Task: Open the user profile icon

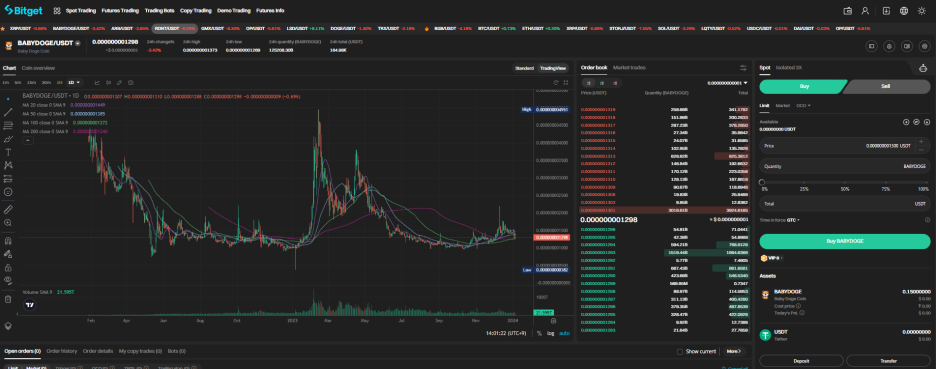Action: click(x=865, y=11)
